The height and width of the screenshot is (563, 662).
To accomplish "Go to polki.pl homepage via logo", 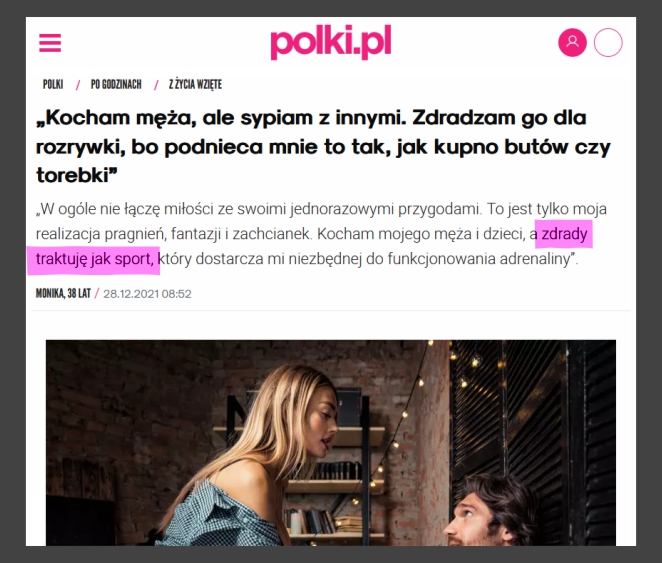I will coord(331,42).
